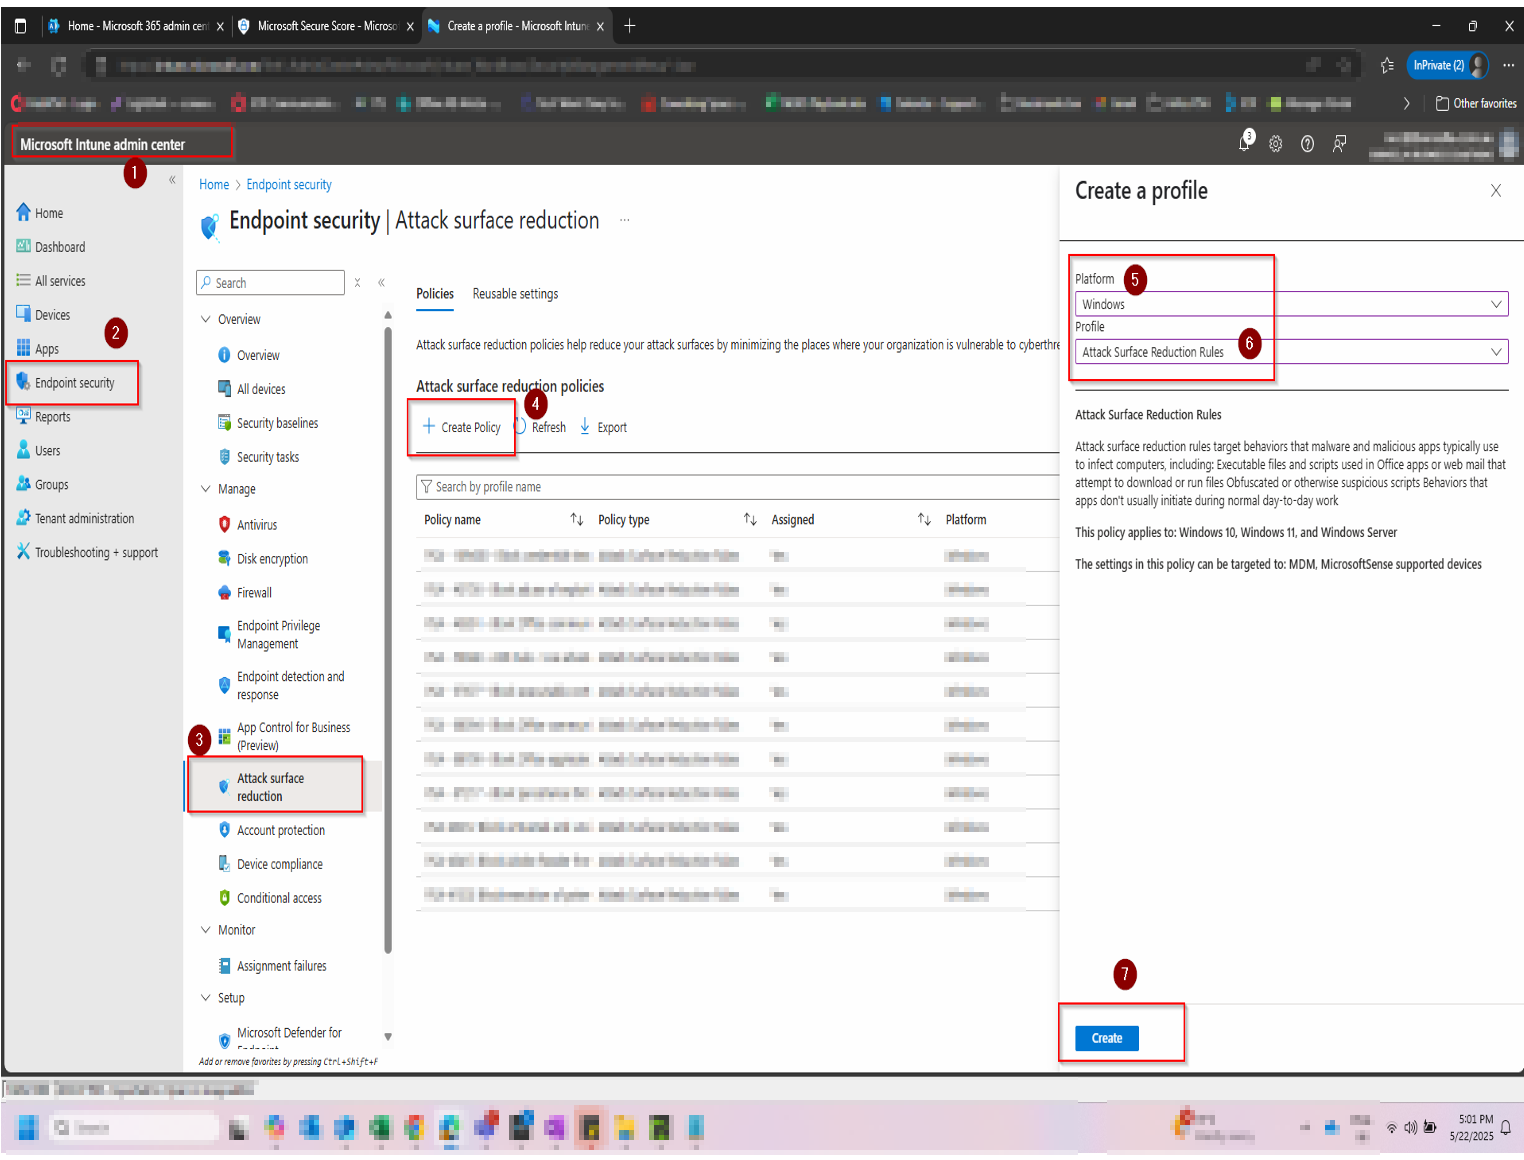Viewport: 1524px width, 1160px height.
Task: Open All devices under Overview
Action: 252,389
